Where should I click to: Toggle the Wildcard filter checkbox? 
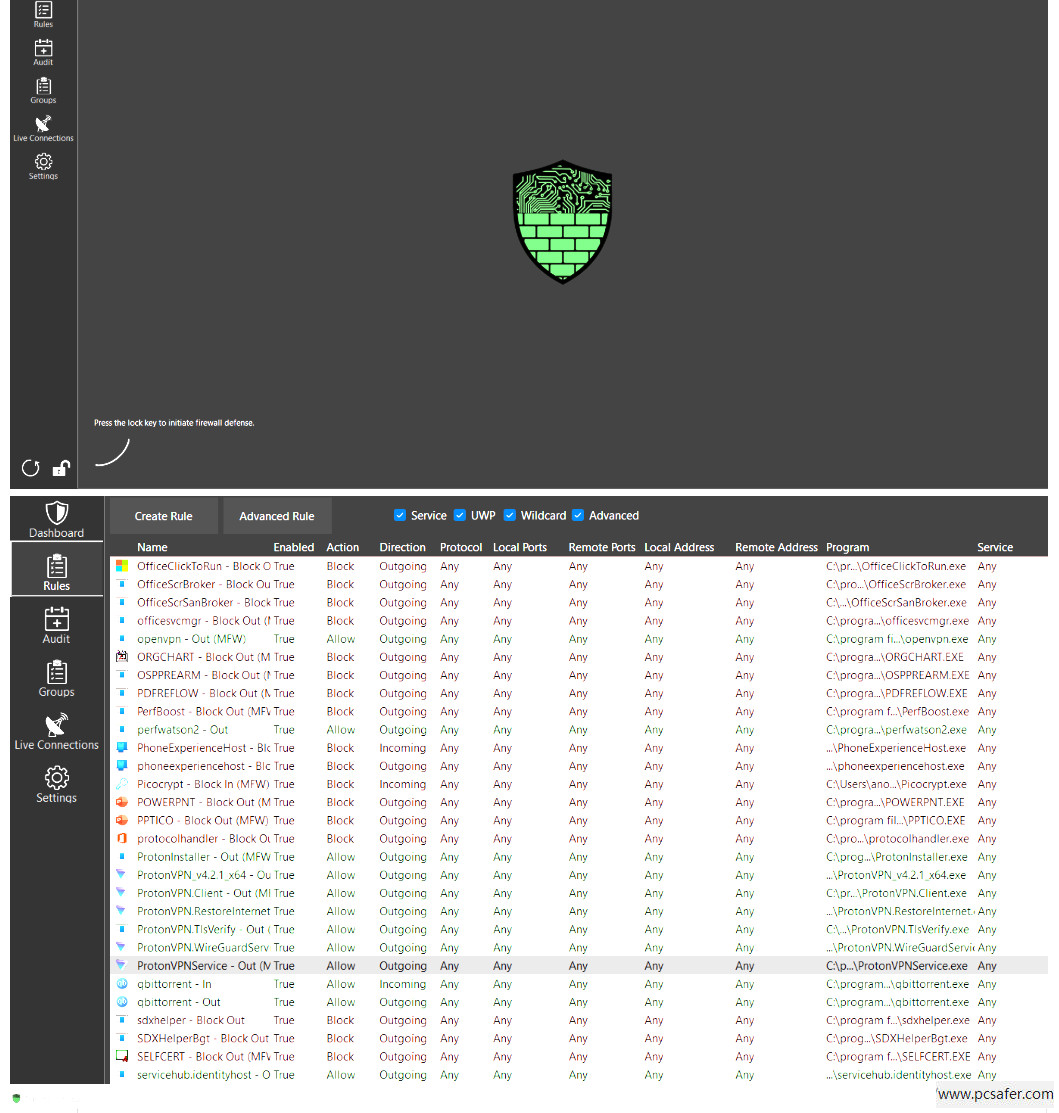coord(510,516)
